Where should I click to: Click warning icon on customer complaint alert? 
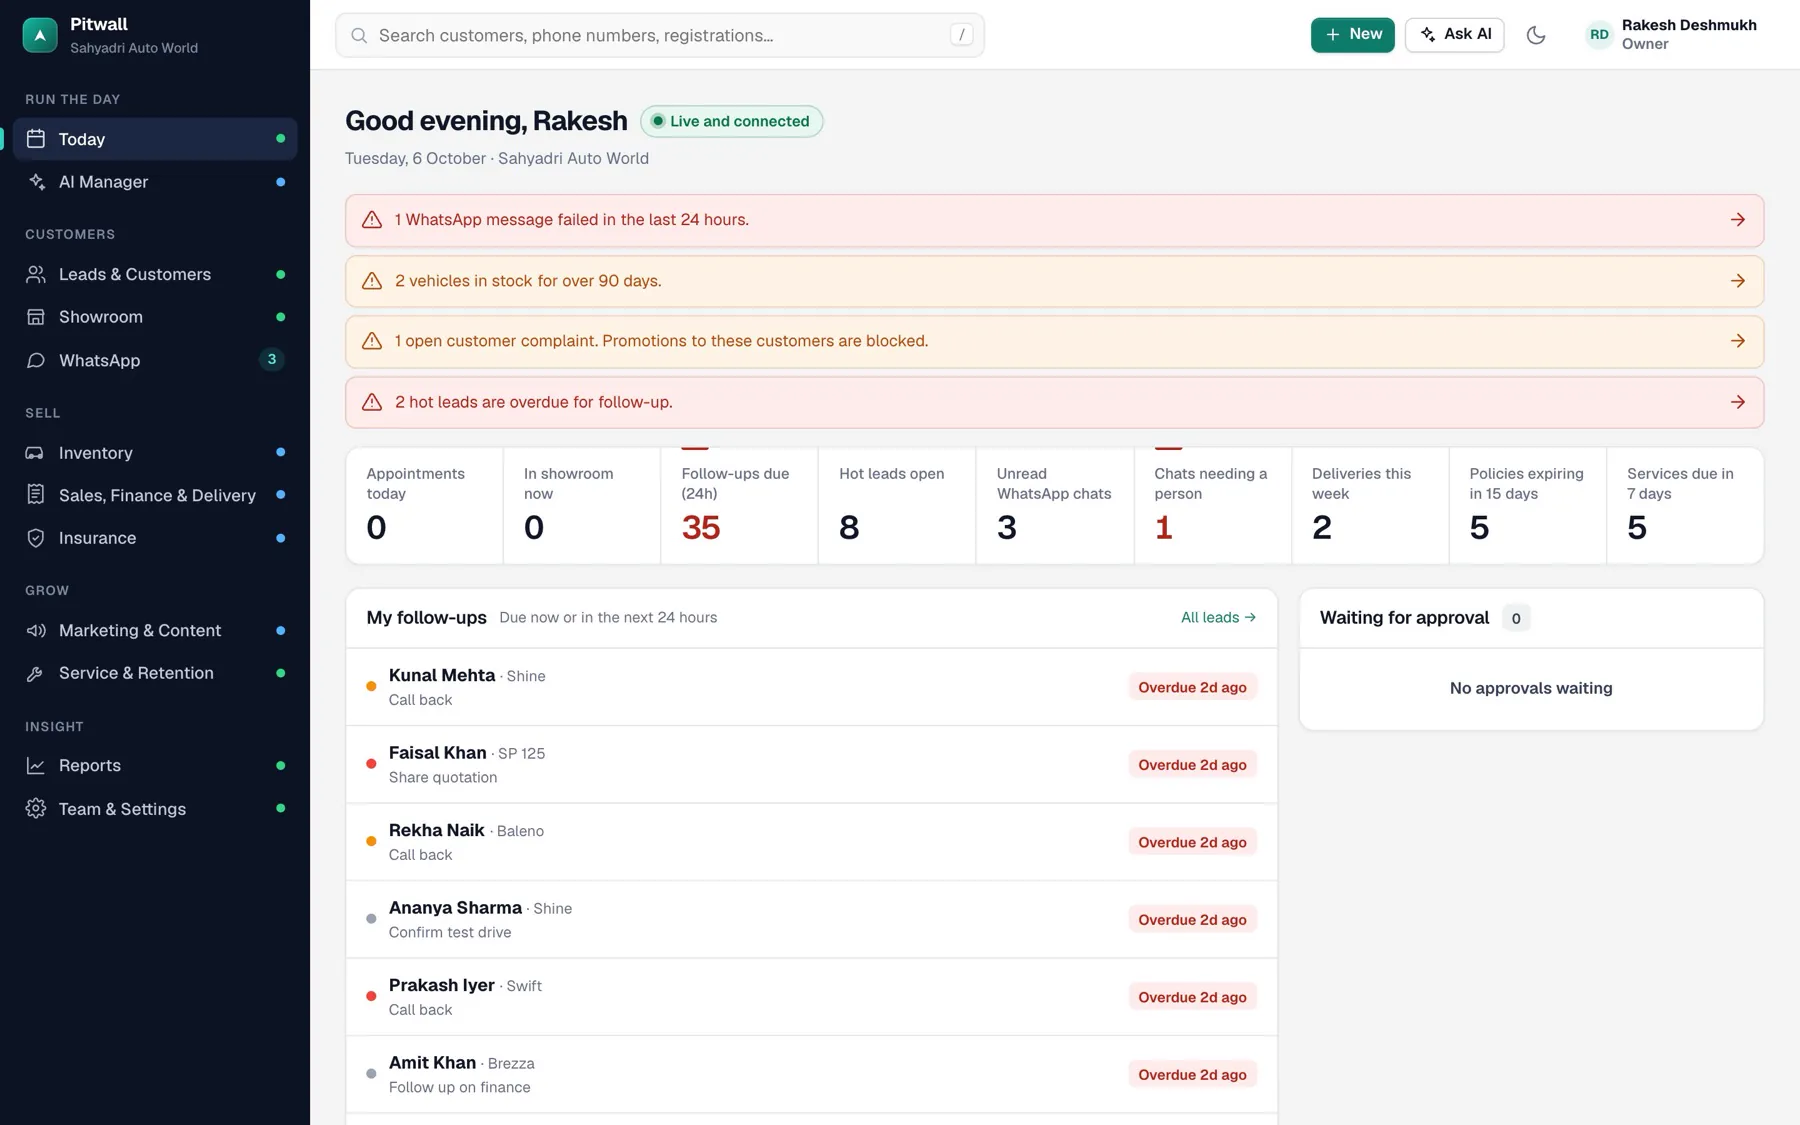pyautogui.click(x=372, y=341)
